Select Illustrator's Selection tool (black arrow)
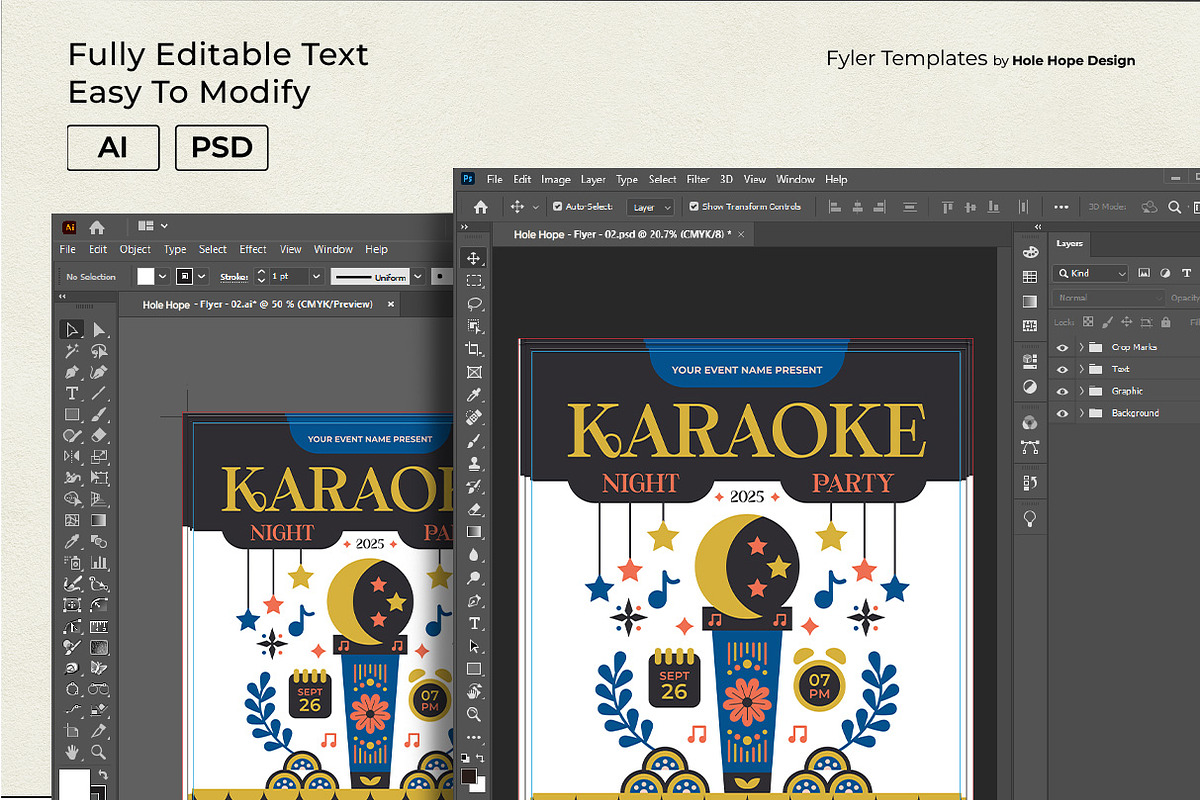Screen dimensions: 1200x800 tap(72, 330)
